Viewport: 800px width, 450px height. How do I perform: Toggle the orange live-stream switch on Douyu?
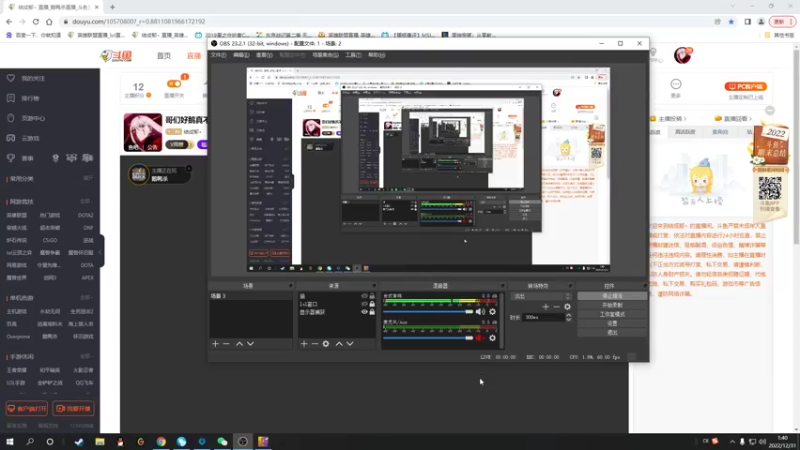point(174,84)
